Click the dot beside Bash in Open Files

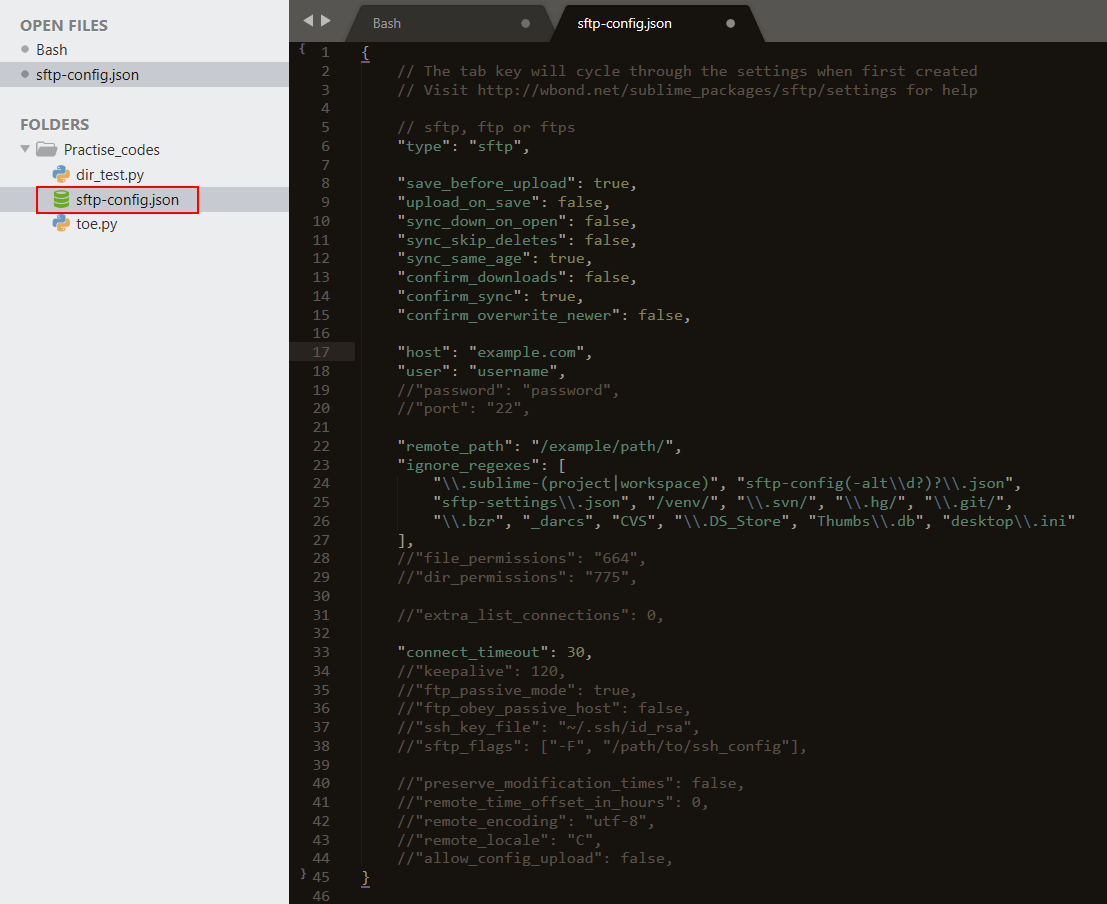pyautogui.click(x=25, y=49)
